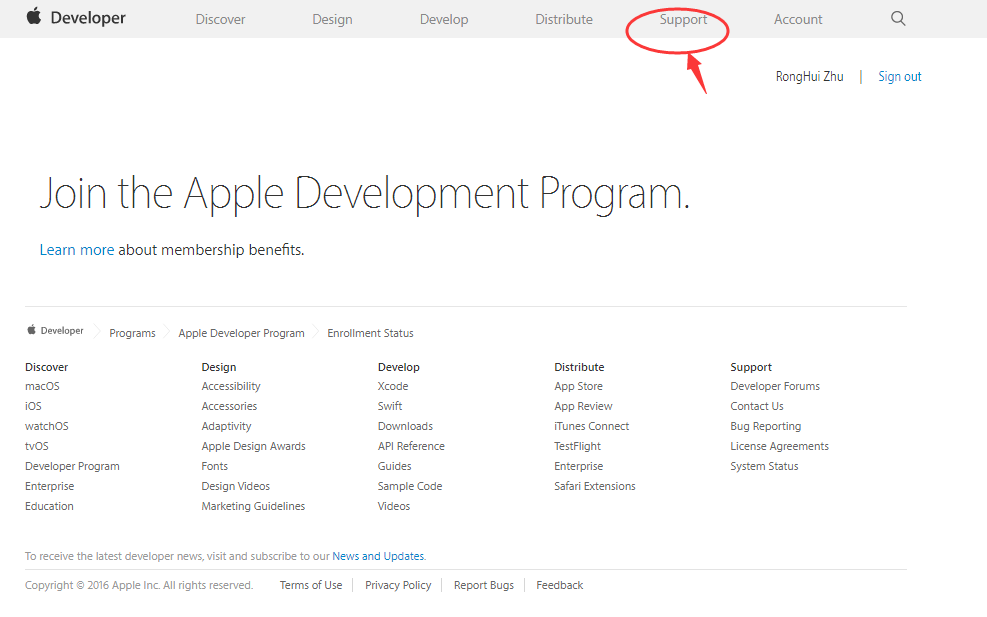987x617 pixels.
Task: Click News and Updates subscription link
Action: point(378,556)
